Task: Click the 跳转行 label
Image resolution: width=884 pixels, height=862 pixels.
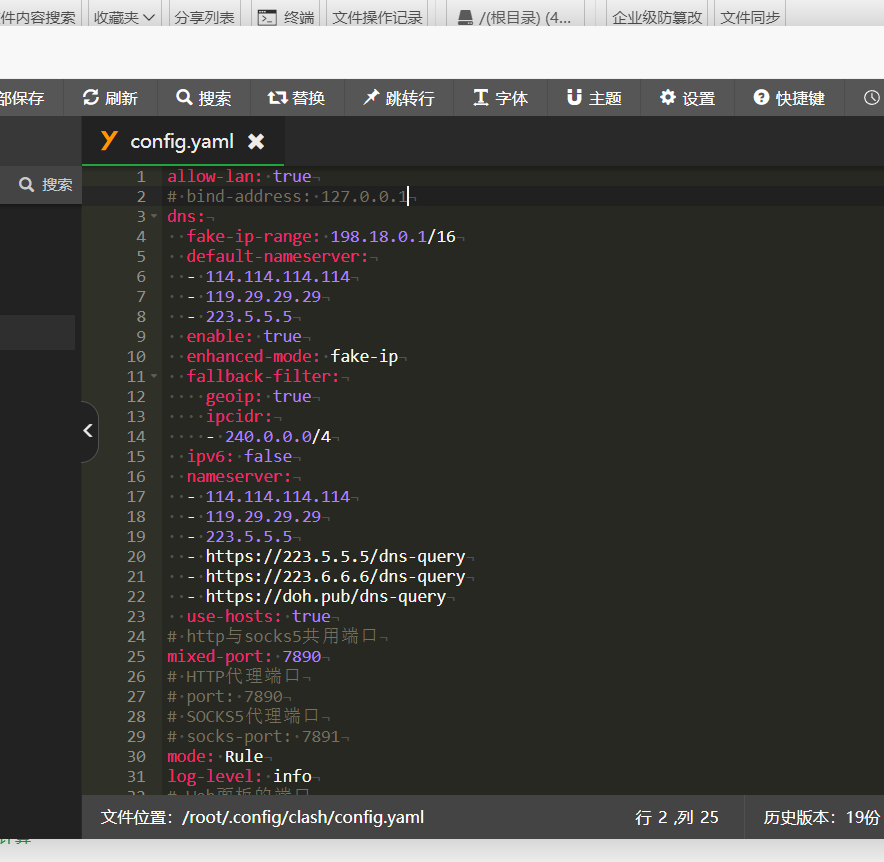Action: point(410,98)
